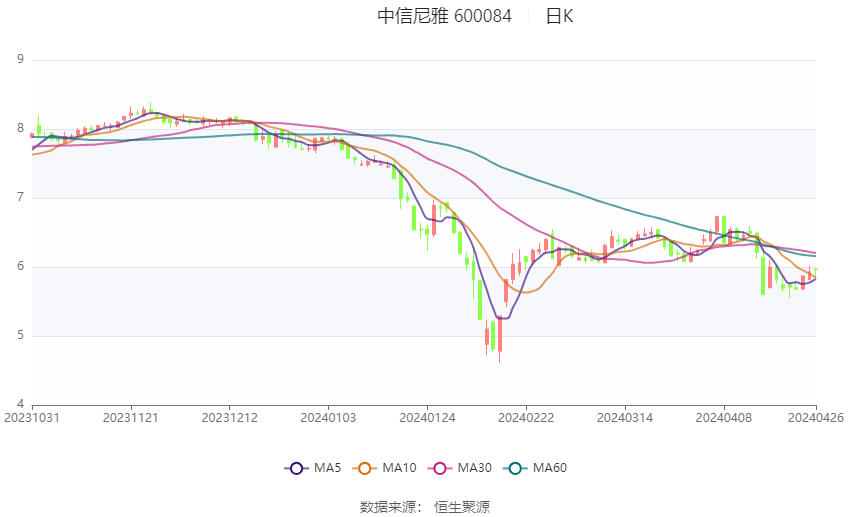Click the x-axis date label 20240124

coord(427,418)
